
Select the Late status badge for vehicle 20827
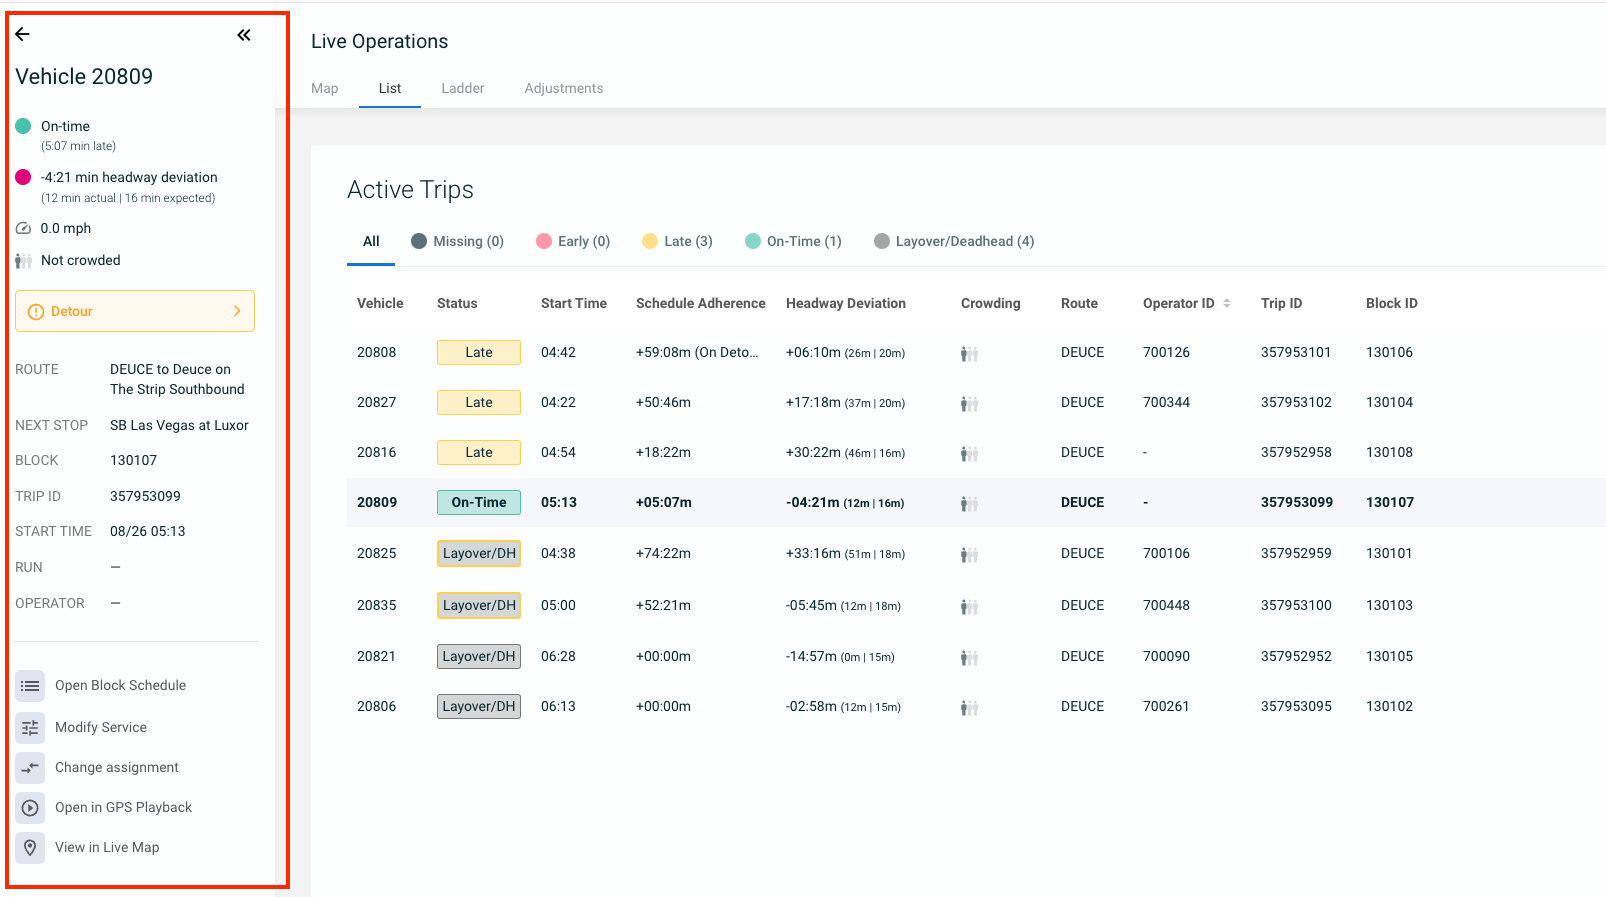[x=478, y=402]
